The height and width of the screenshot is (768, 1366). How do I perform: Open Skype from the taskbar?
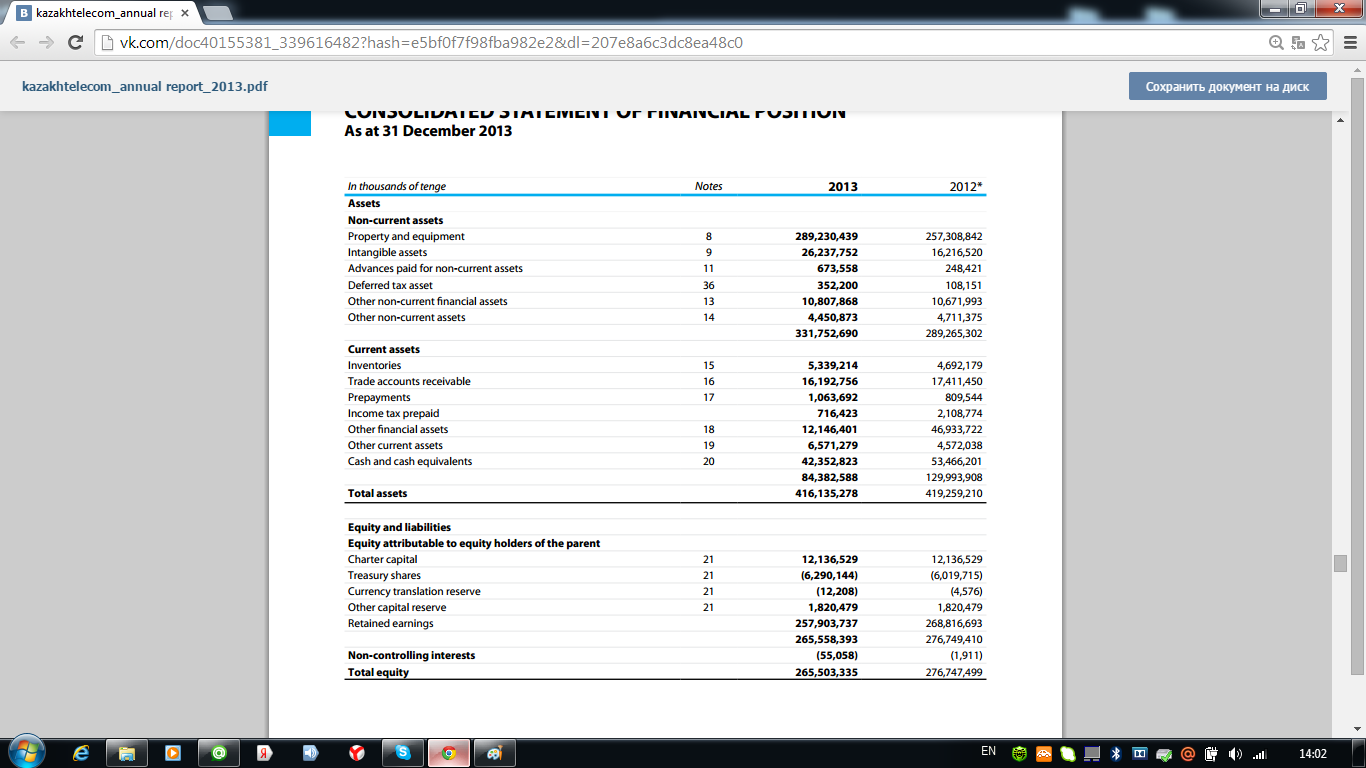point(403,753)
